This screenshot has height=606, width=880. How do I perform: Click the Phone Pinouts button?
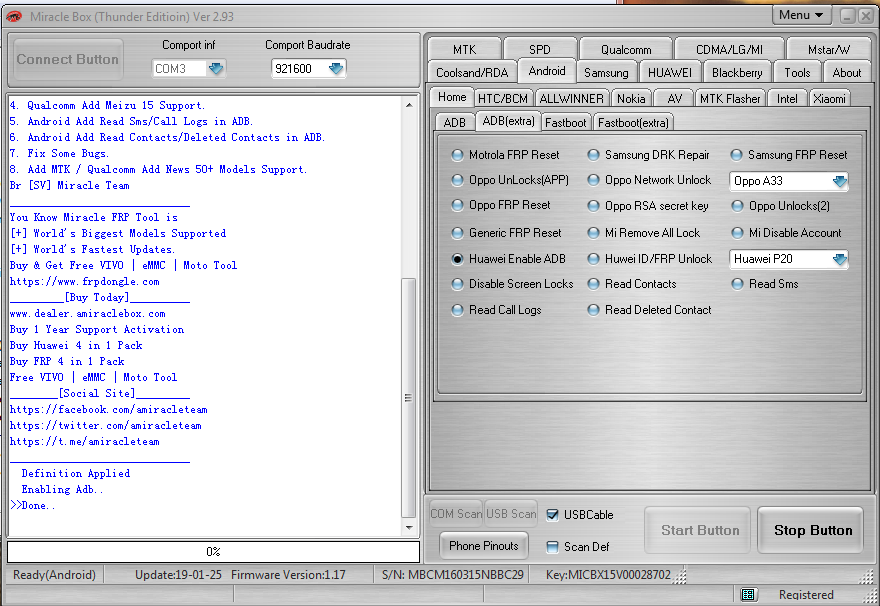[484, 546]
